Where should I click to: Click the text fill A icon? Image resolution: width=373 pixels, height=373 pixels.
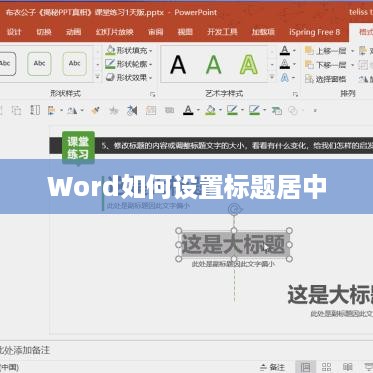284,51
